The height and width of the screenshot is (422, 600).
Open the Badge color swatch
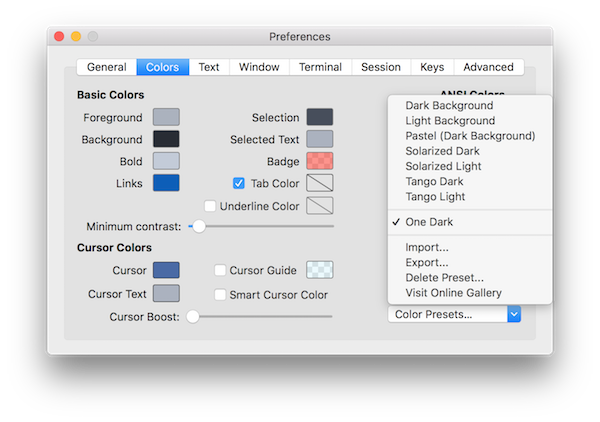[320, 161]
